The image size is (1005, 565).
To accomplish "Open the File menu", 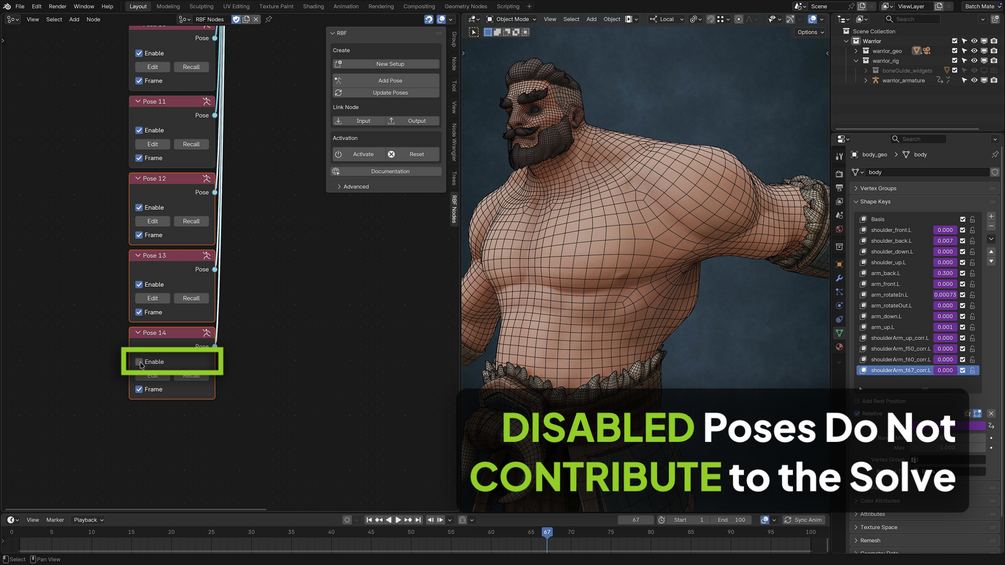I will [20, 6].
